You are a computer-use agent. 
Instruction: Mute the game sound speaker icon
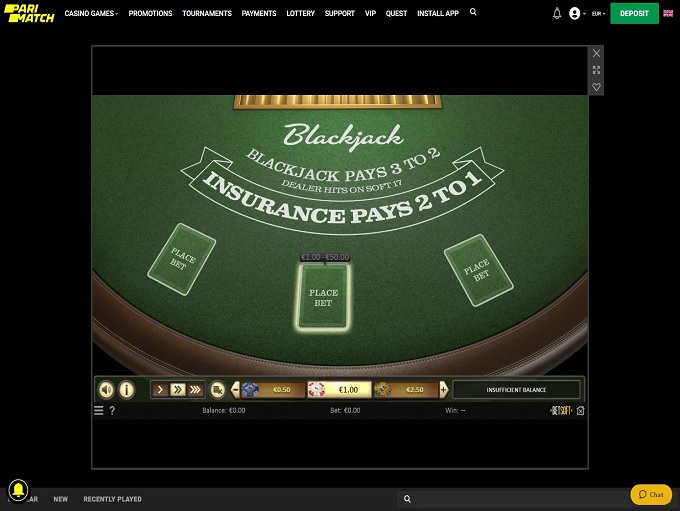pos(106,390)
